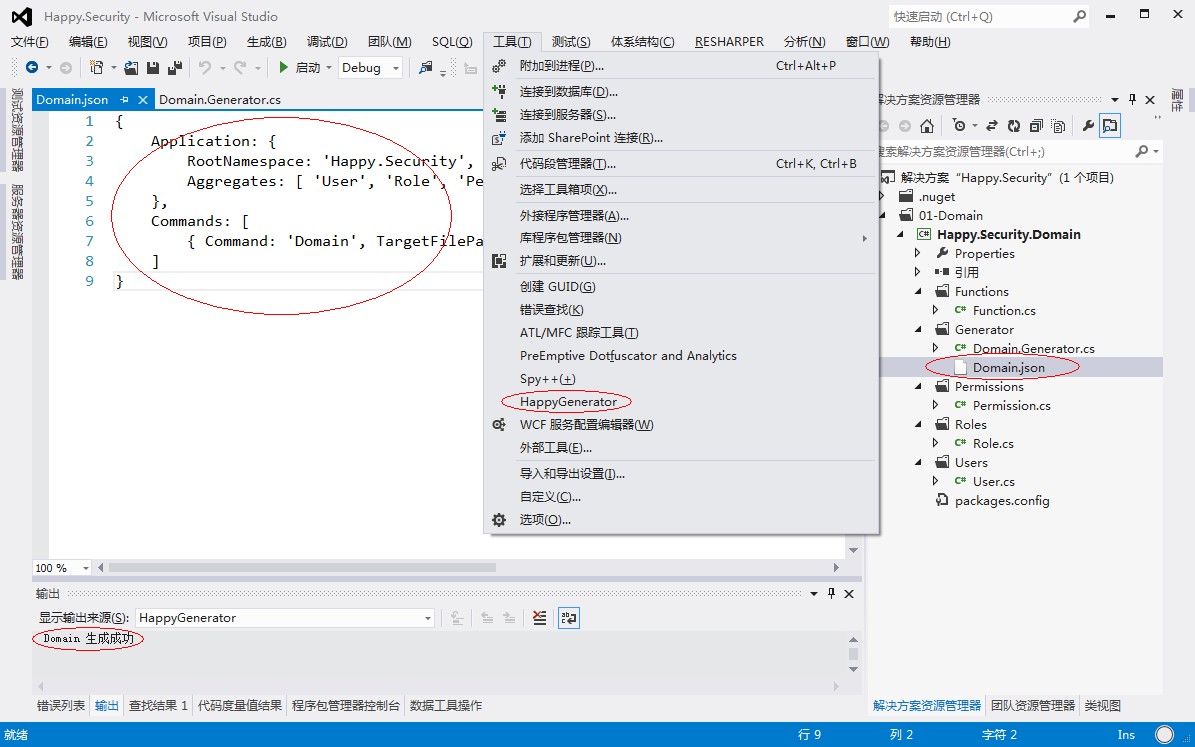The height and width of the screenshot is (747, 1195).
Task: Switch to 程序包管理器控制台 tab
Action: click(x=346, y=705)
